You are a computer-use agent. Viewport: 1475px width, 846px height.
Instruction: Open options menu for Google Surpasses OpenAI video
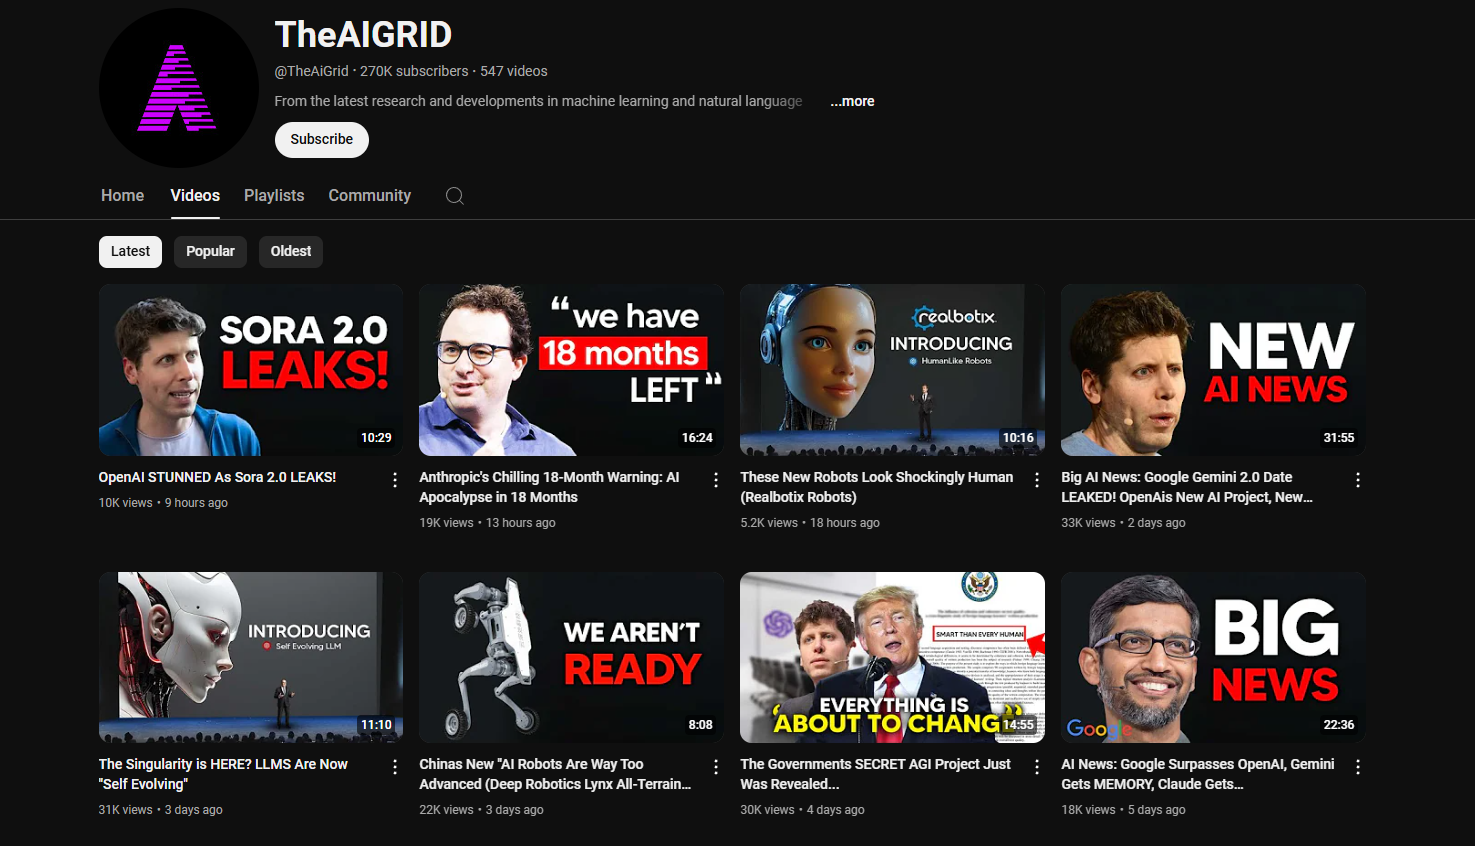point(1358,767)
